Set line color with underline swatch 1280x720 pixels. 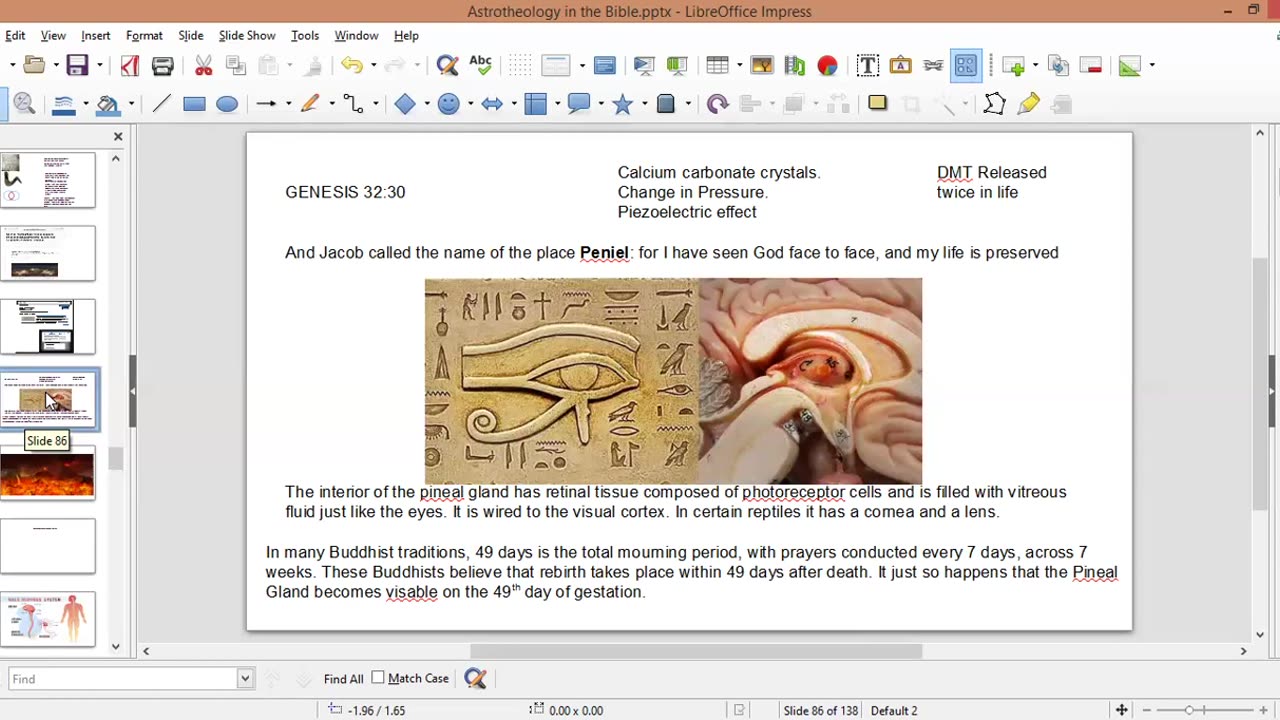point(64,104)
